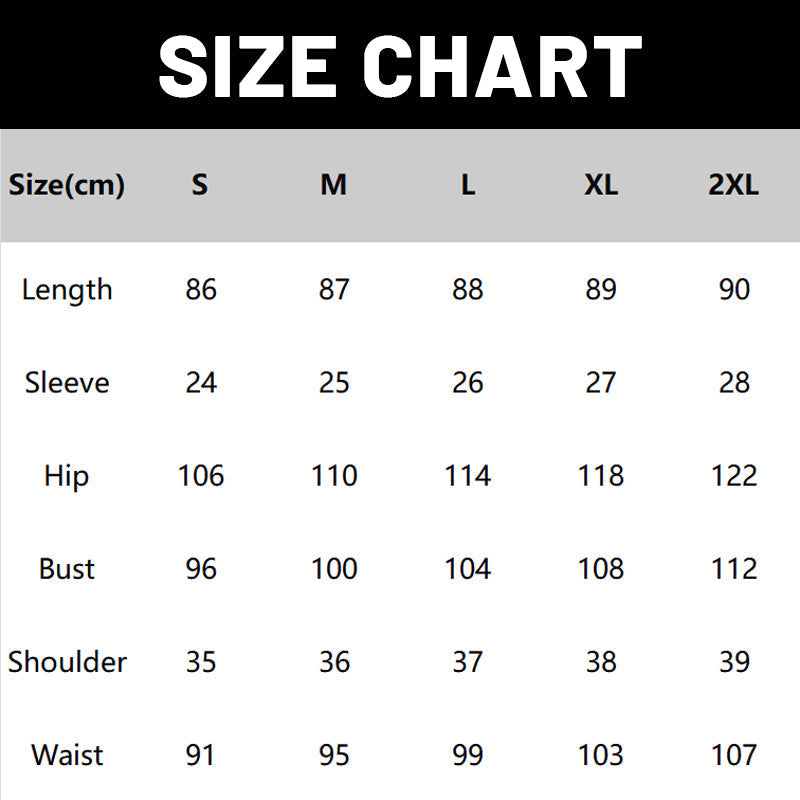This screenshot has width=800, height=800.
Task: Click the Waist row label
Action: pos(67,755)
